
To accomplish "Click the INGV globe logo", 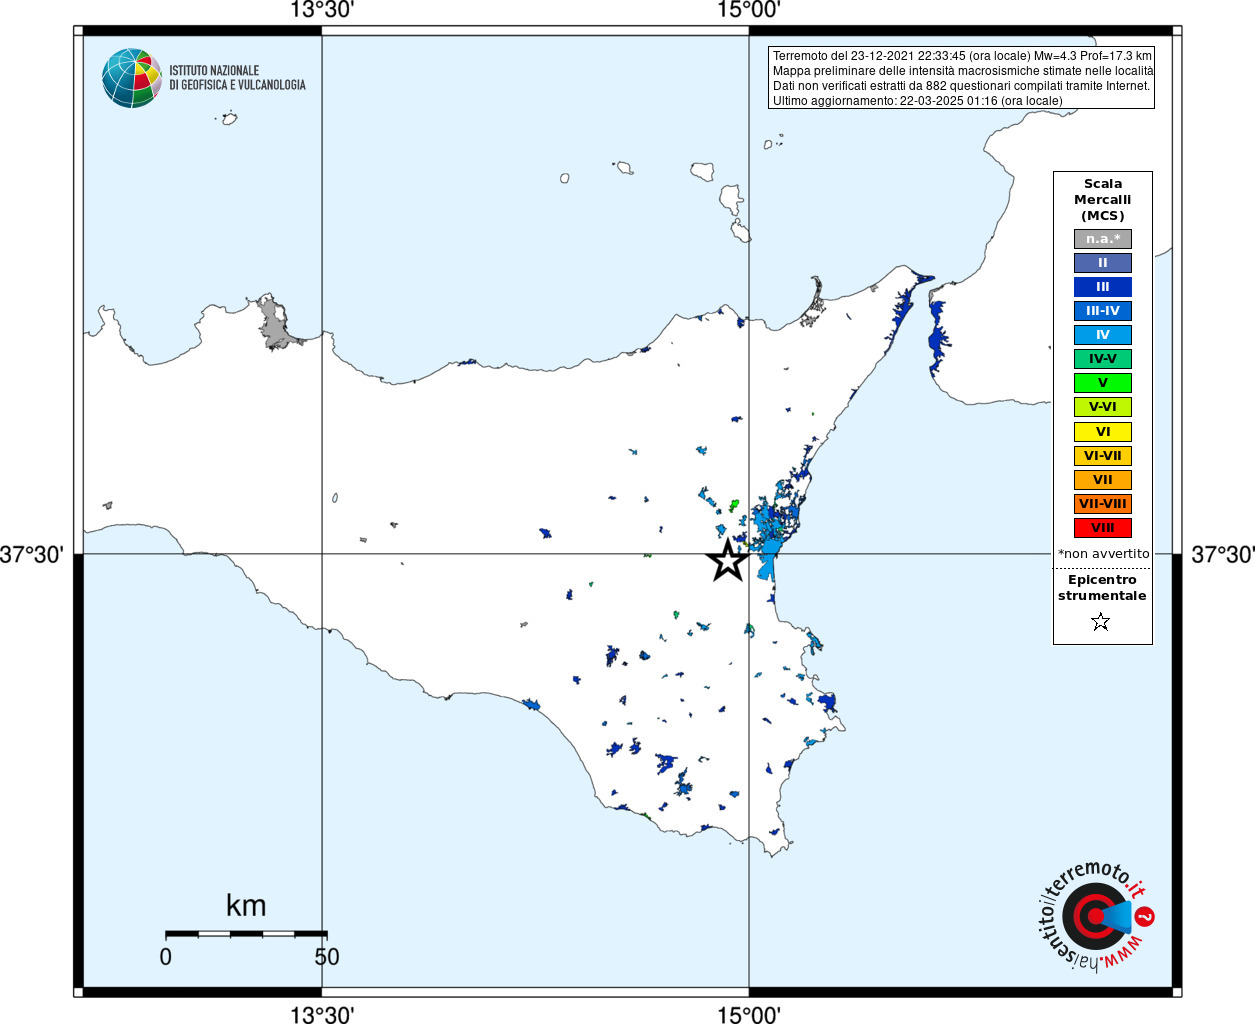I will pos(132,78).
